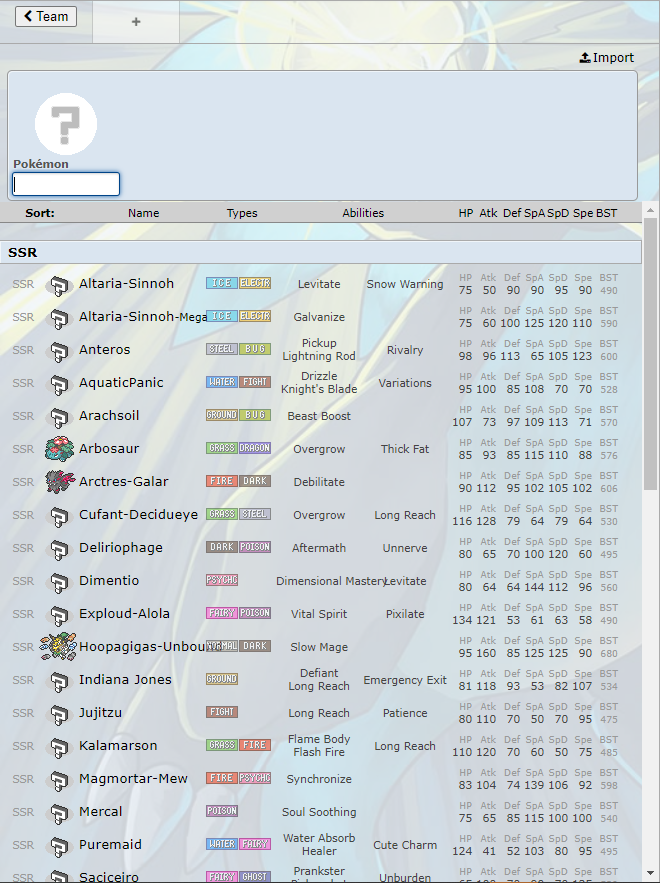Click Altaria-Sinnoh's placeholder sprite icon
660x883 pixels.
click(60, 285)
